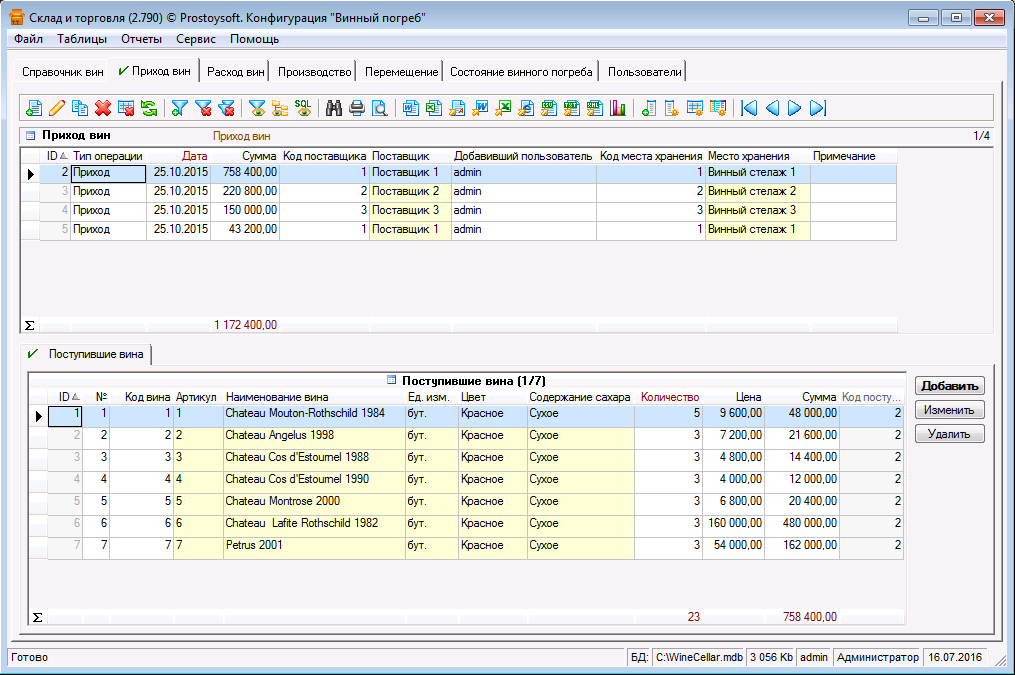Switch to the Состояние винного погреба tab
This screenshot has width=1015, height=675.
[x=521, y=72]
